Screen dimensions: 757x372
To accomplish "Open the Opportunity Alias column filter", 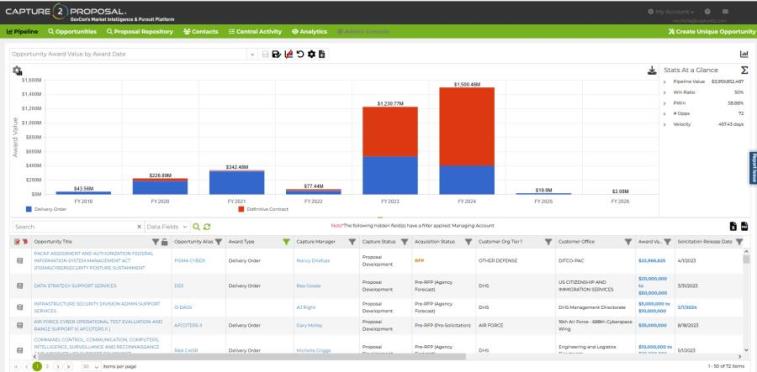I will 219,242.
